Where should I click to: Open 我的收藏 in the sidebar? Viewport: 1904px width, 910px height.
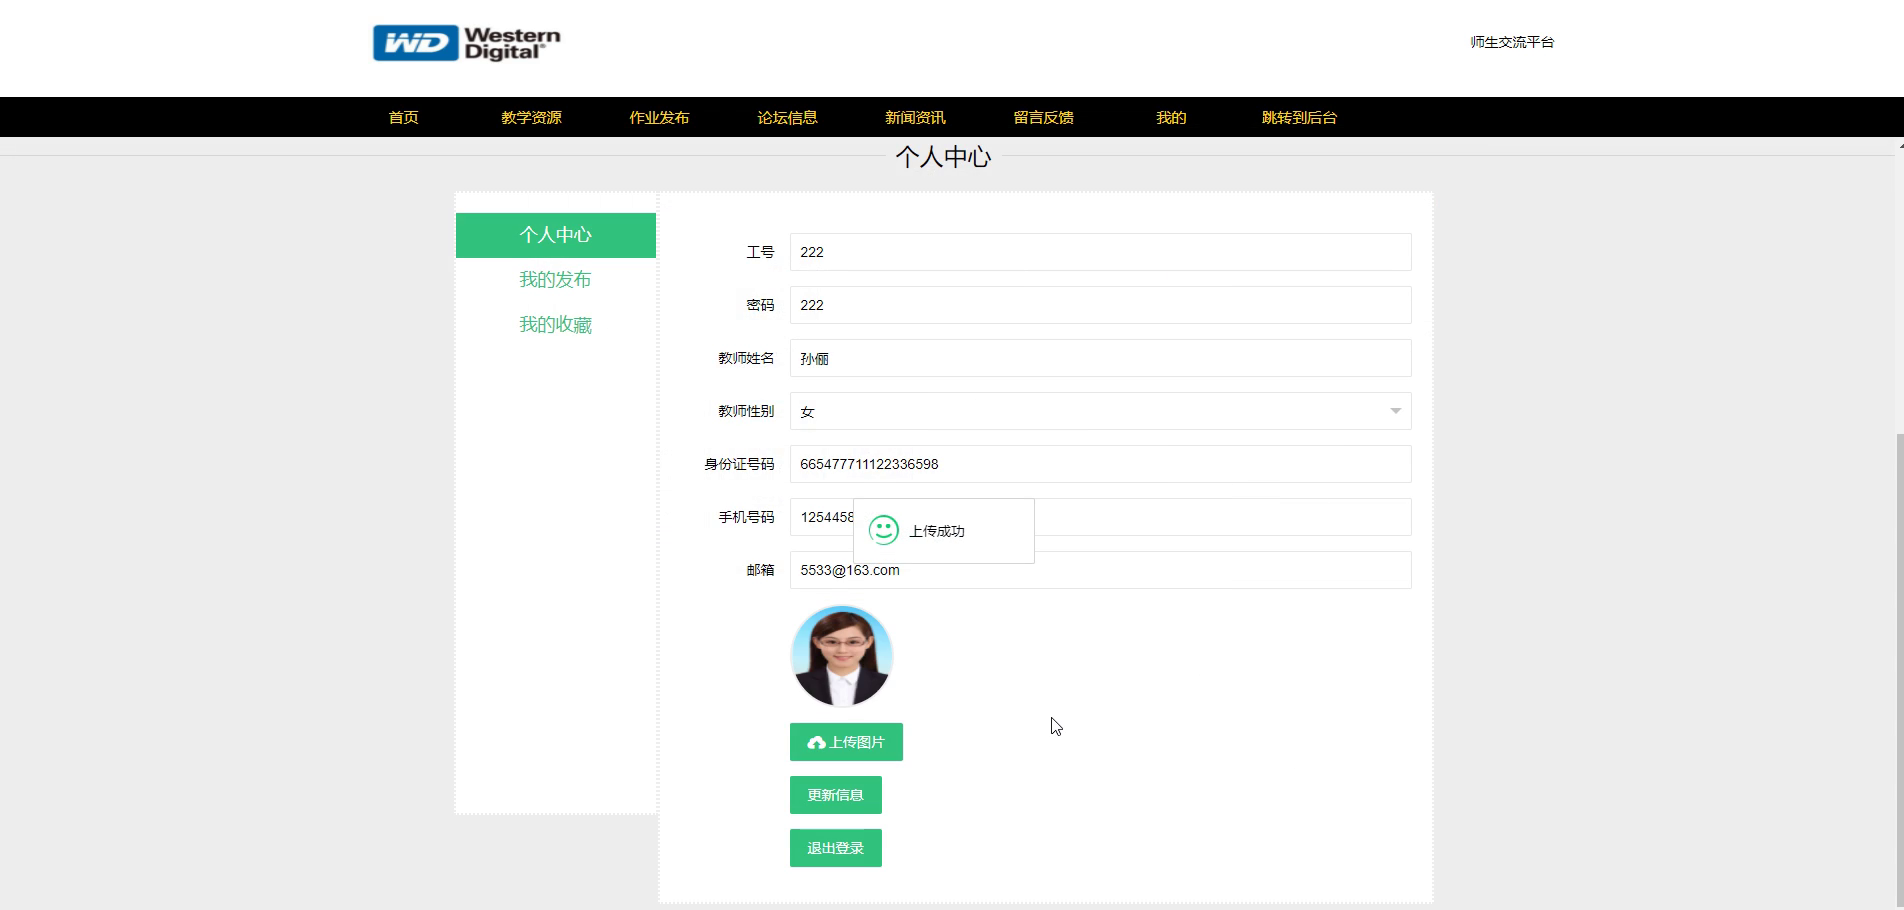[x=556, y=325]
